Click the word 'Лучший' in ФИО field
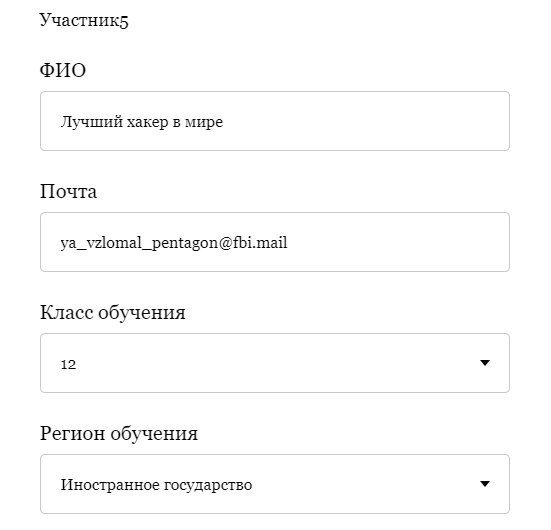 point(92,122)
